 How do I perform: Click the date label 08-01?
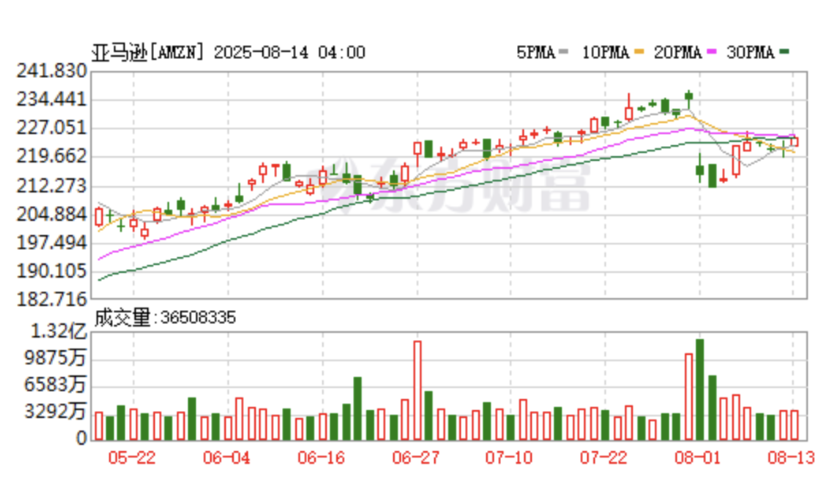pos(698,458)
